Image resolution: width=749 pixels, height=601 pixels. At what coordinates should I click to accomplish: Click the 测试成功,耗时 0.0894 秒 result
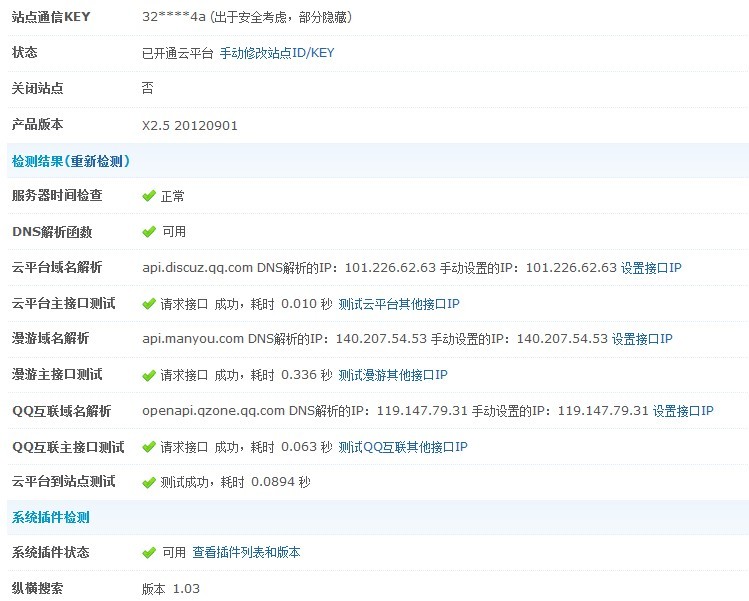click(x=235, y=483)
